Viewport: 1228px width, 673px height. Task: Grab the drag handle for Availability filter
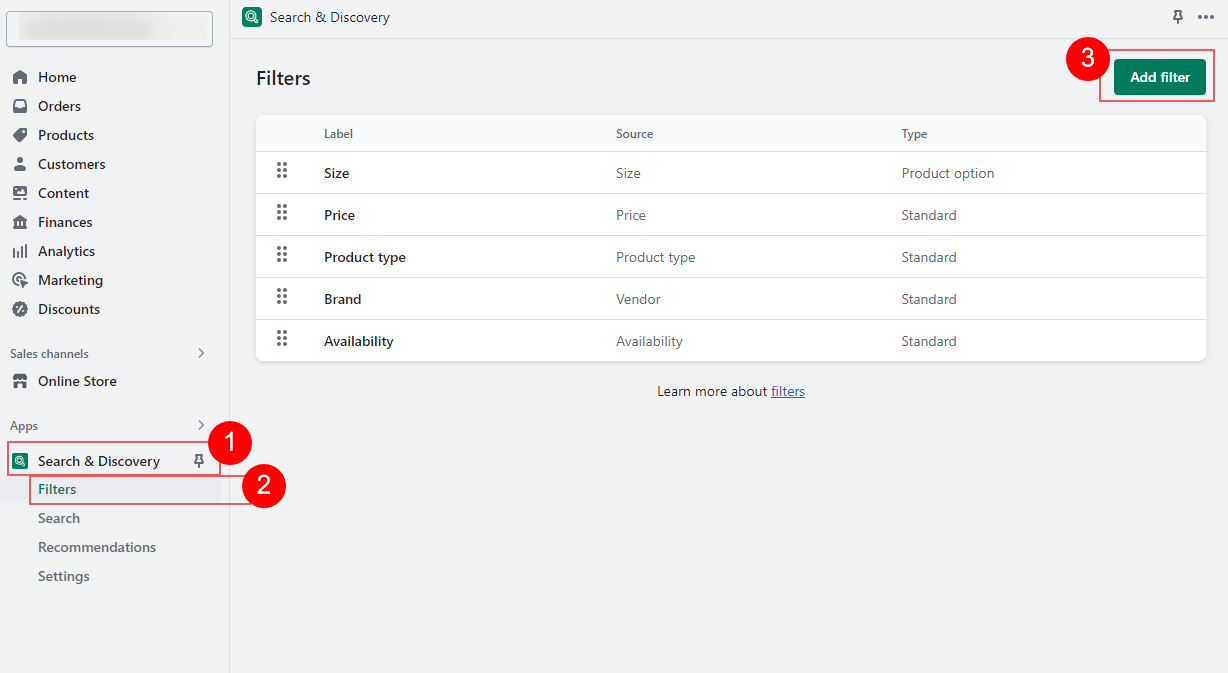point(282,339)
